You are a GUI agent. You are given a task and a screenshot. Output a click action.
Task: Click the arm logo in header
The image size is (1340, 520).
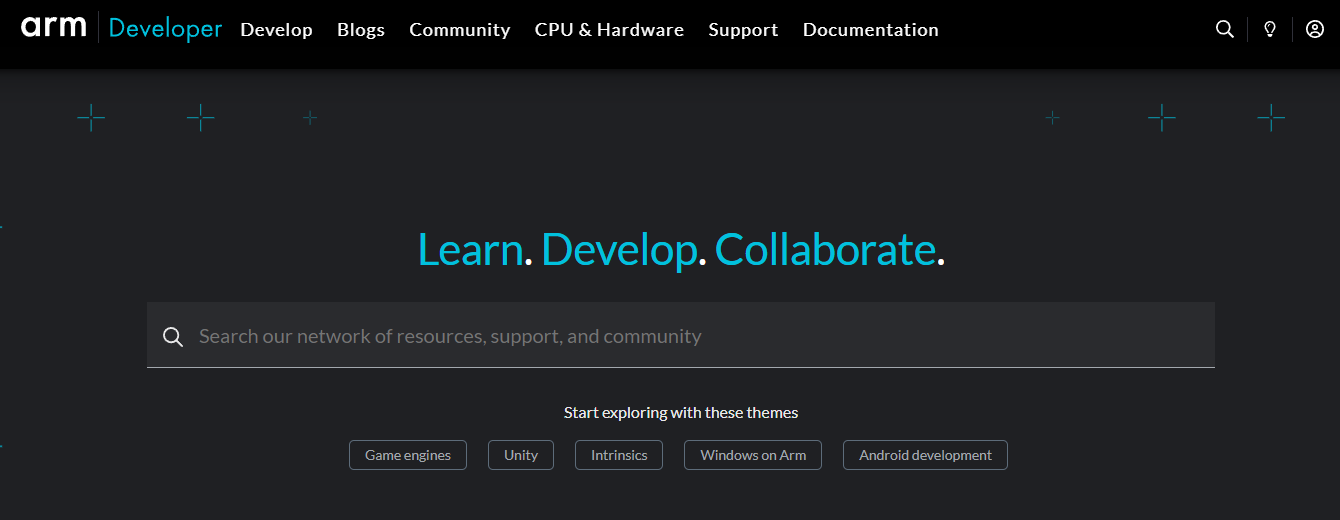[54, 27]
